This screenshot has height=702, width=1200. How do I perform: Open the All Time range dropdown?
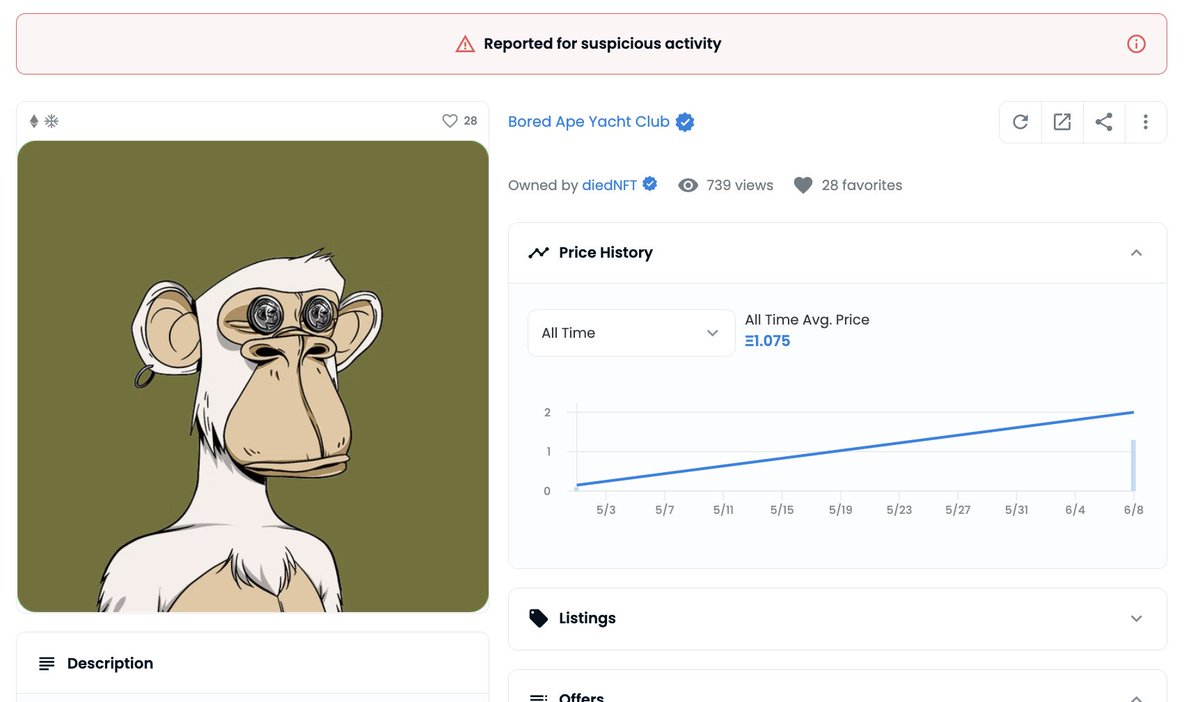pos(631,333)
